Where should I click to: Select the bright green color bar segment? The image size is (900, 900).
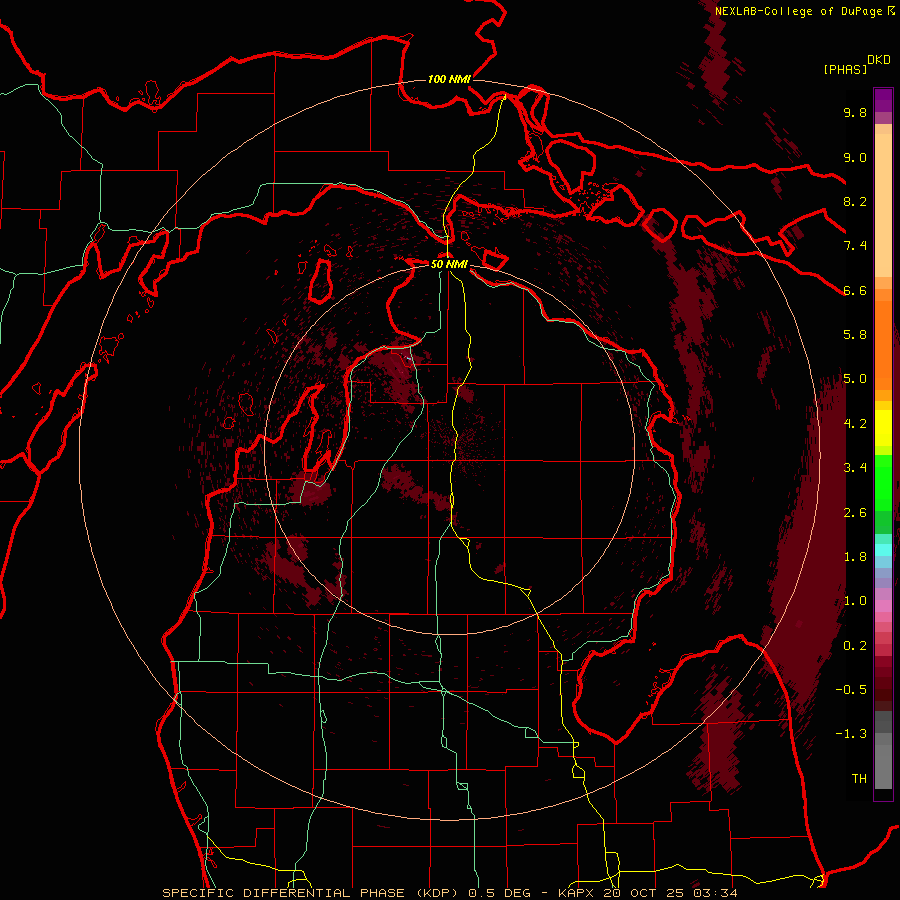pyautogui.click(x=883, y=484)
